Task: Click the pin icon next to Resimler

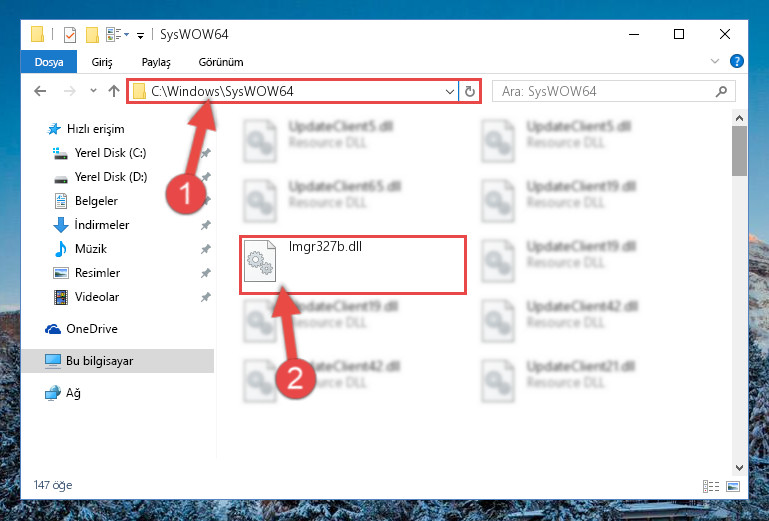Action: (205, 273)
